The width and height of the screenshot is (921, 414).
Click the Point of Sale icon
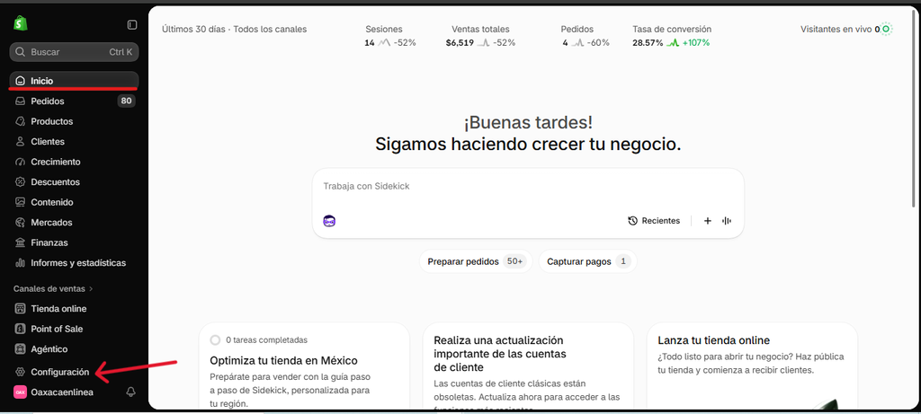(x=21, y=329)
